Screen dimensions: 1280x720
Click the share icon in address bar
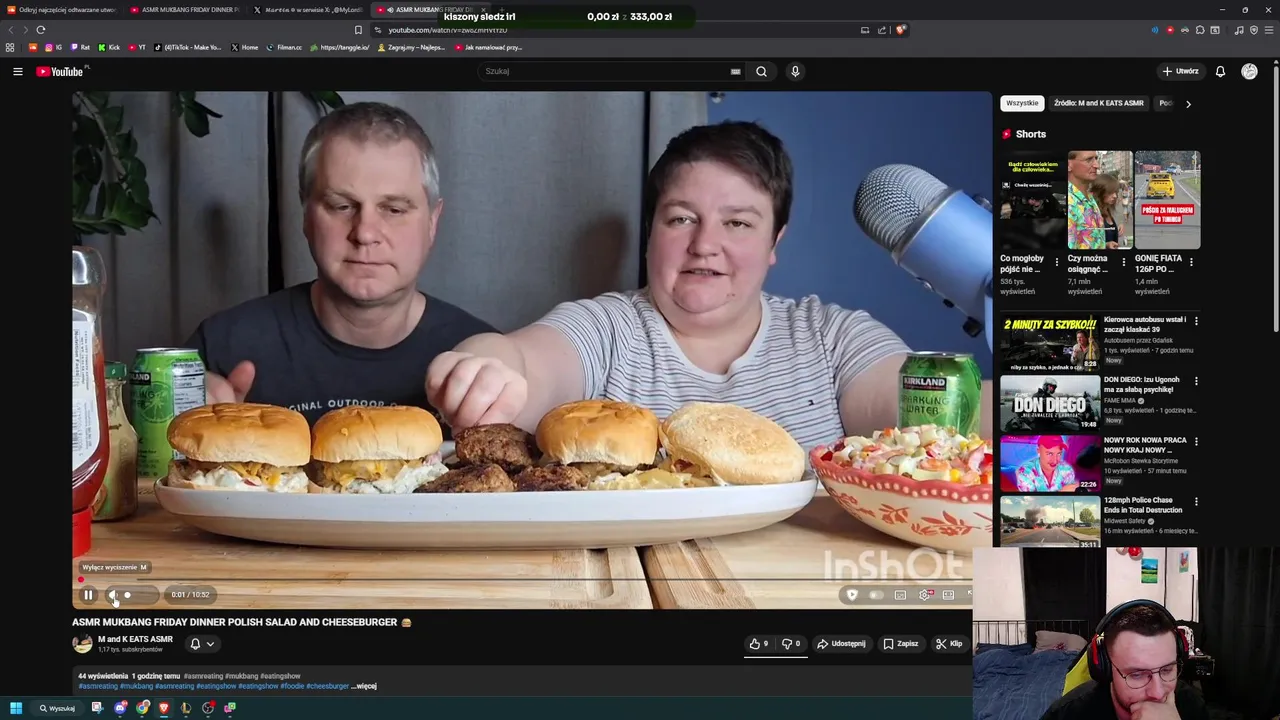click(882, 30)
